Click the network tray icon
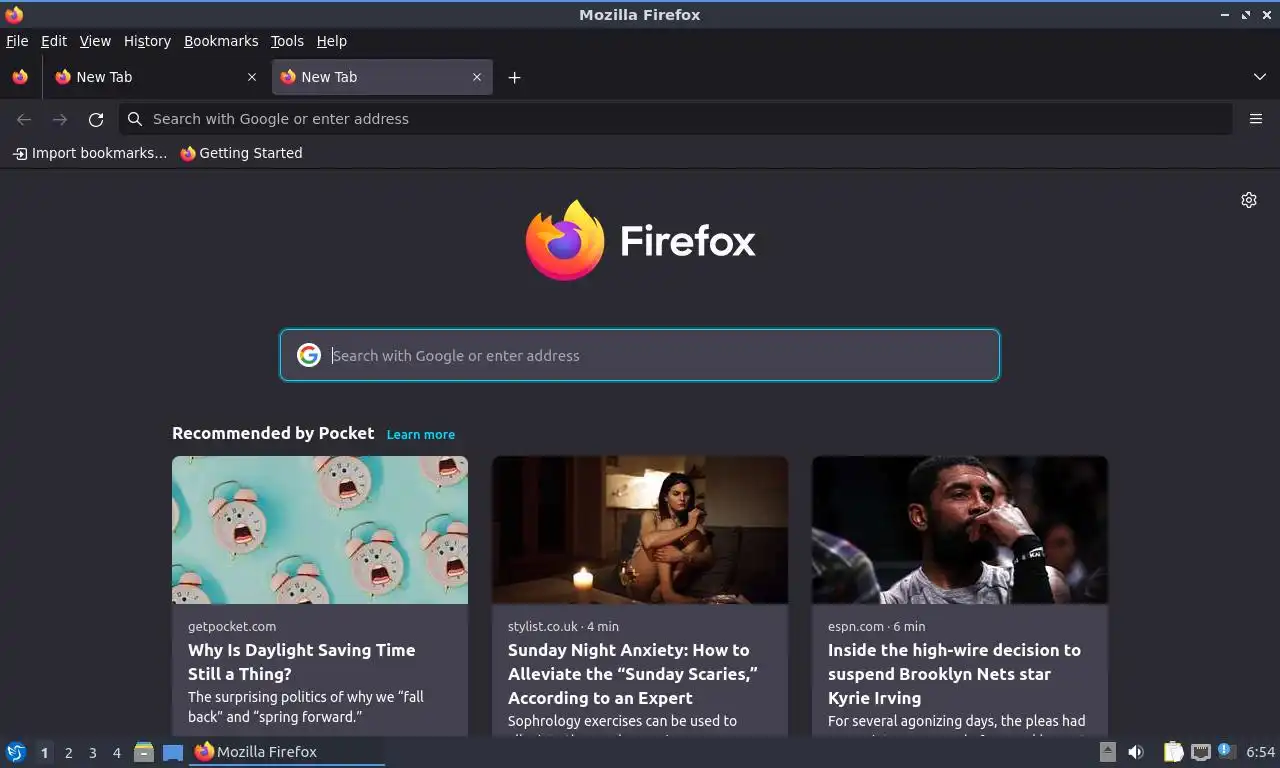 pos(1201,752)
